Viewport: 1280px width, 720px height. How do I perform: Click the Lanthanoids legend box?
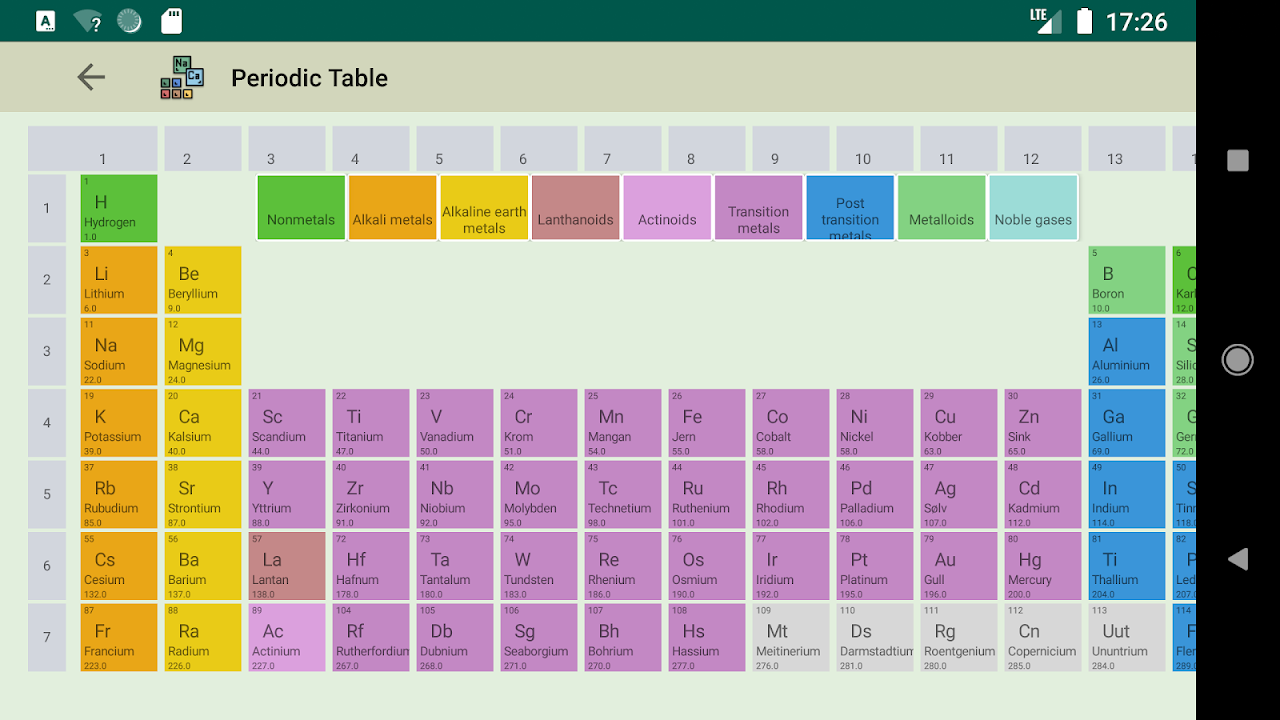575,208
